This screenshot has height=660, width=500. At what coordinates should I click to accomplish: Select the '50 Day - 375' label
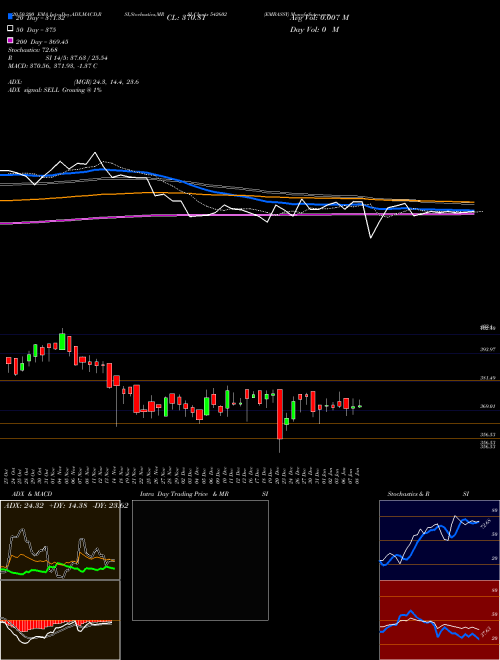(36, 30)
